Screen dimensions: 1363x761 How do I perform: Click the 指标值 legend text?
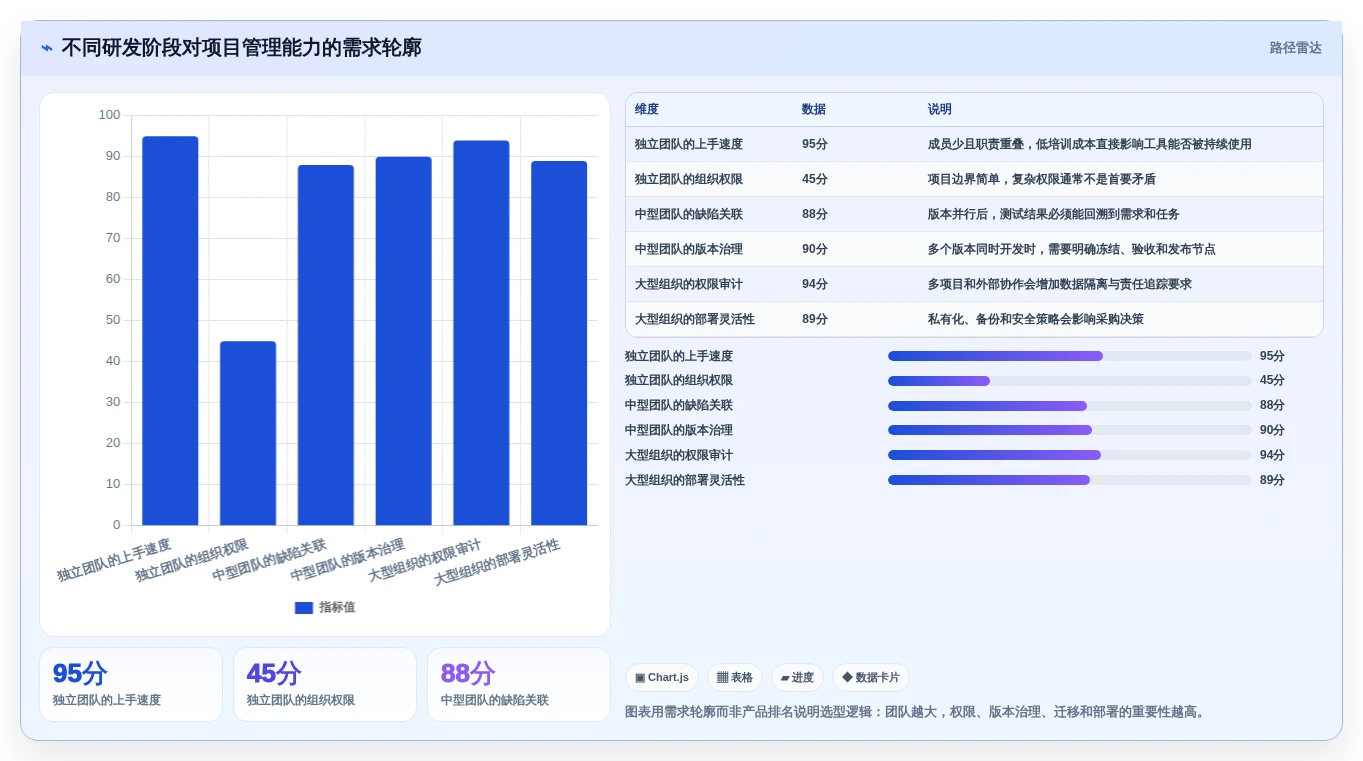tap(337, 608)
